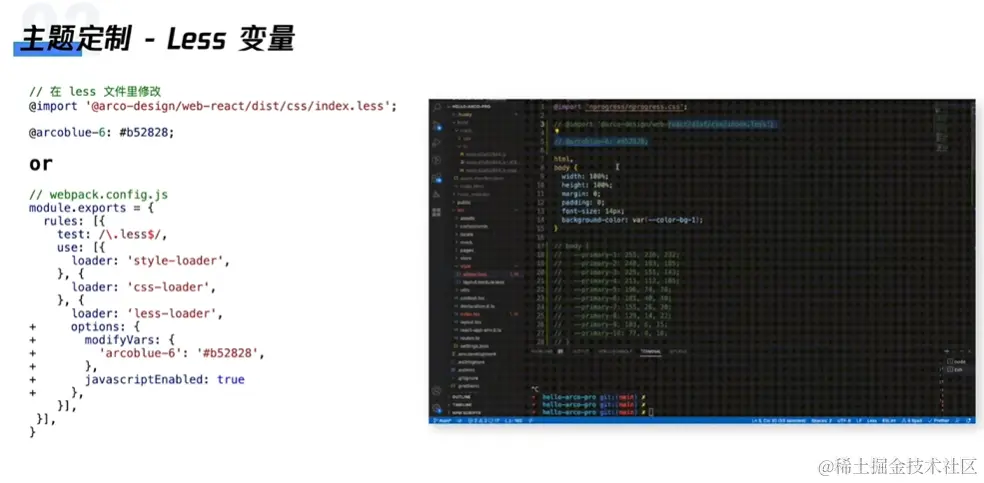
Task: Open Accounts icon above the gear
Action: tap(437, 391)
